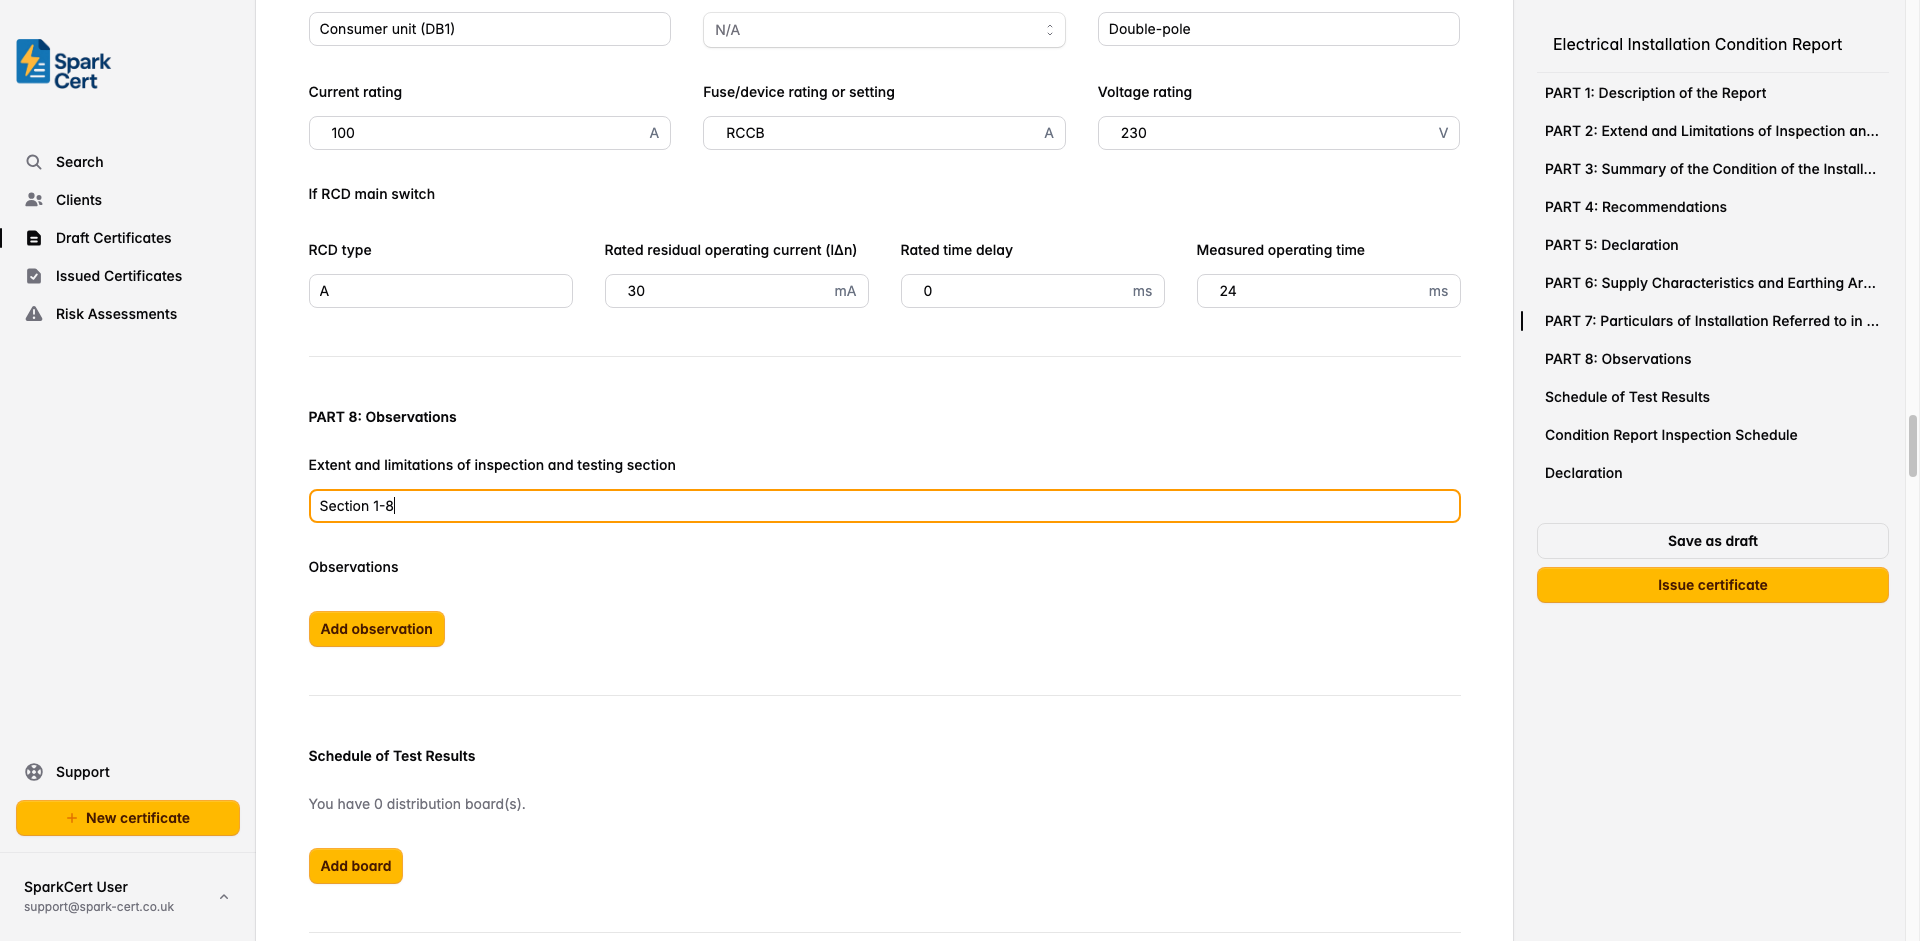The image size is (1920, 941).
Task: Open the Draft Certificates document icon
Action: (34, 238)
